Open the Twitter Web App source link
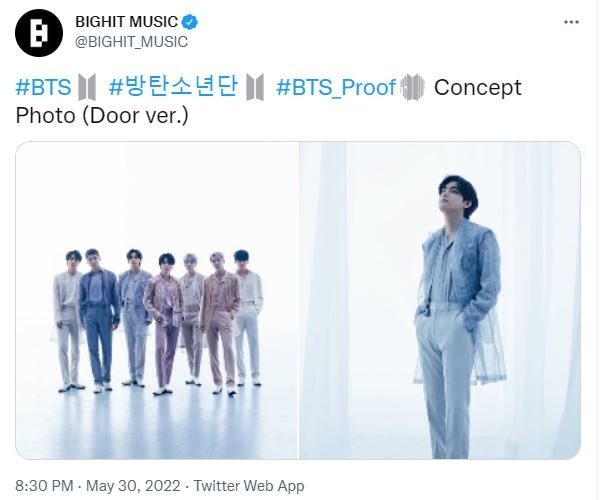The height and width of the screenshot is (500, 601). (249, 486)
